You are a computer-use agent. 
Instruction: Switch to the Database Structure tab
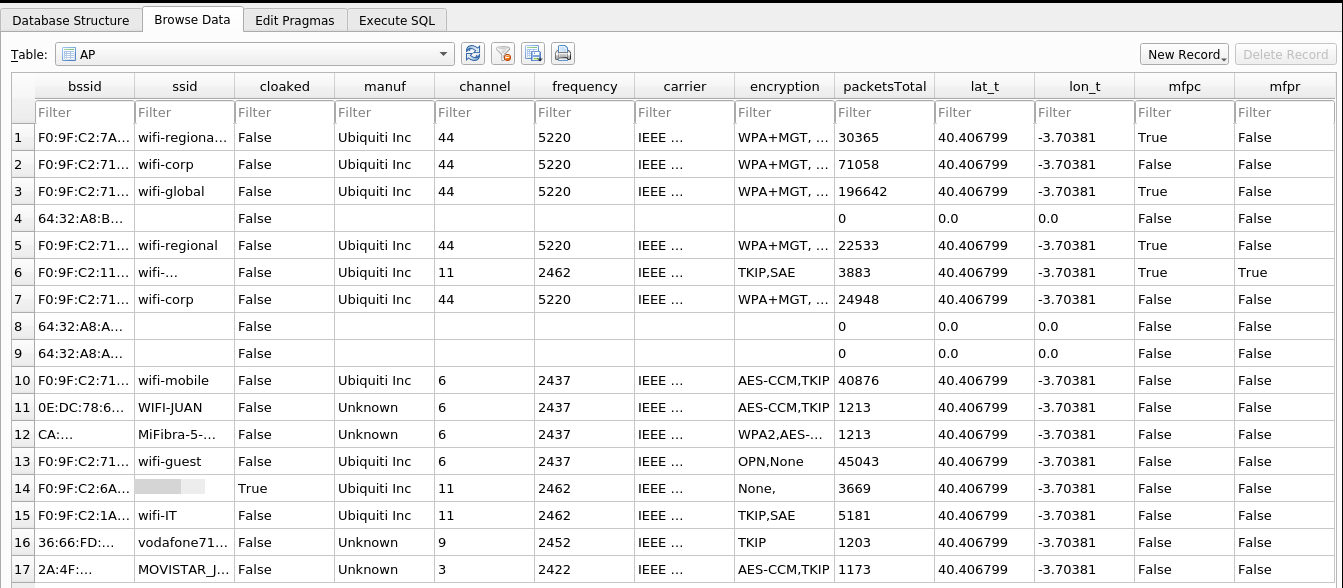click(71, 20)
